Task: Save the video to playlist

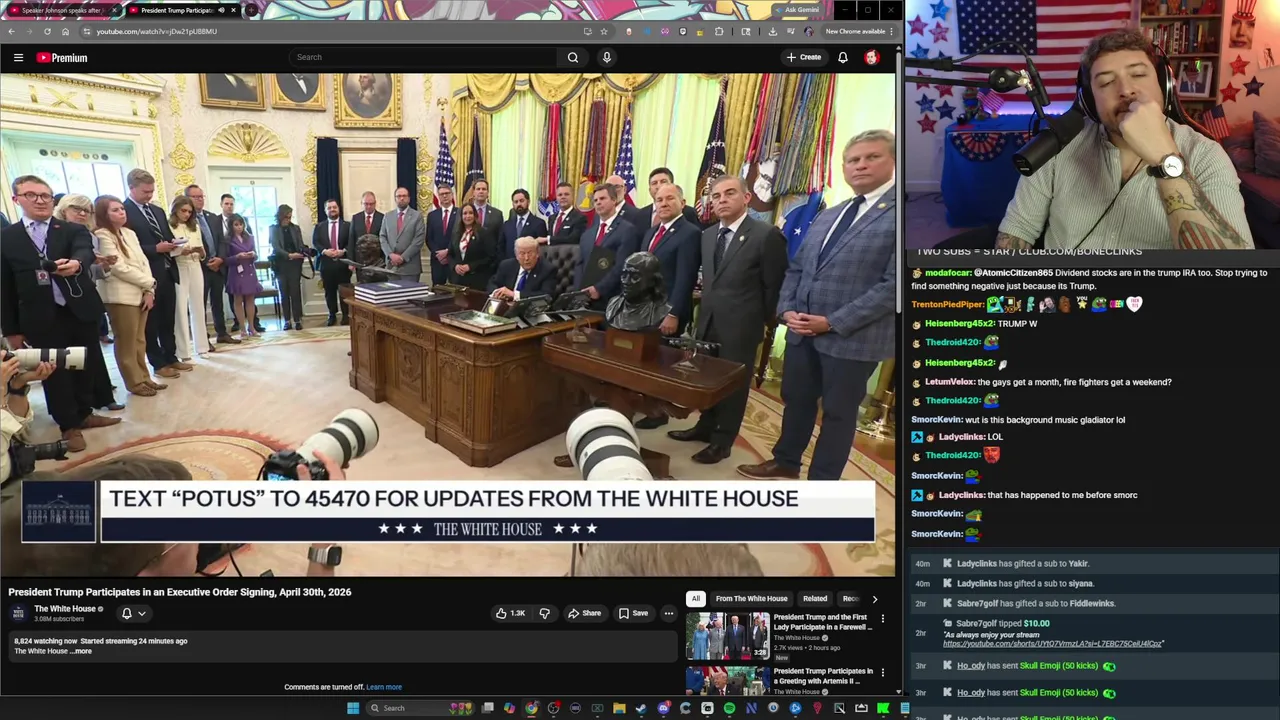Action: point(633,613)
